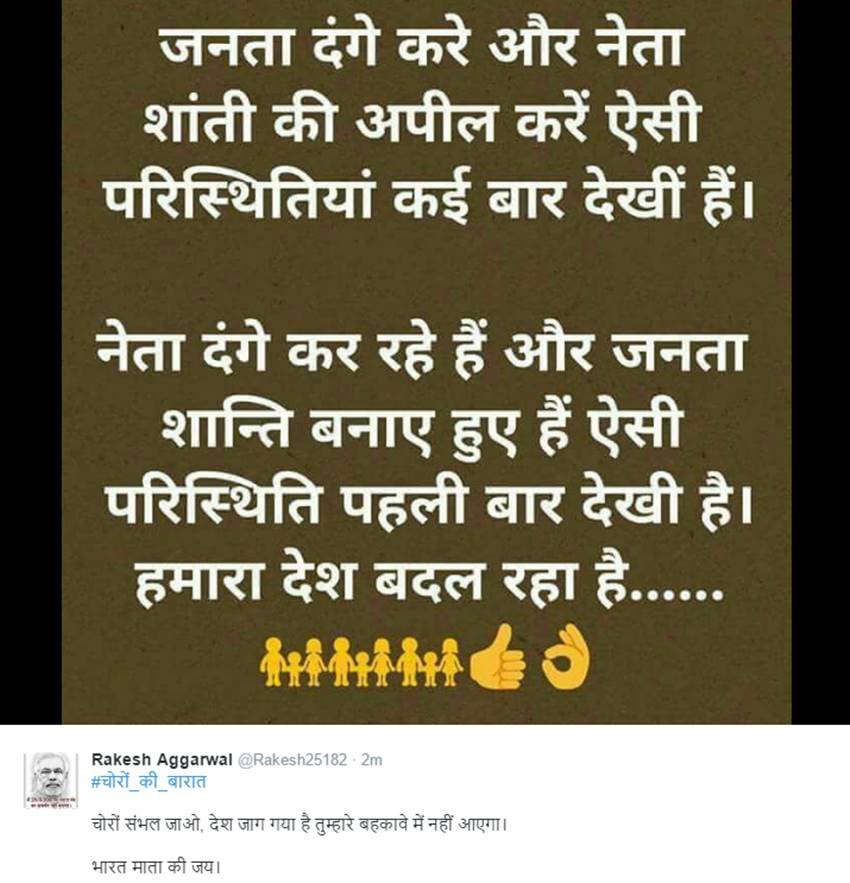850x883 pixels.
Task: Click the line नेता दंगे कर रहे हैं
Action: click(421, 354)
